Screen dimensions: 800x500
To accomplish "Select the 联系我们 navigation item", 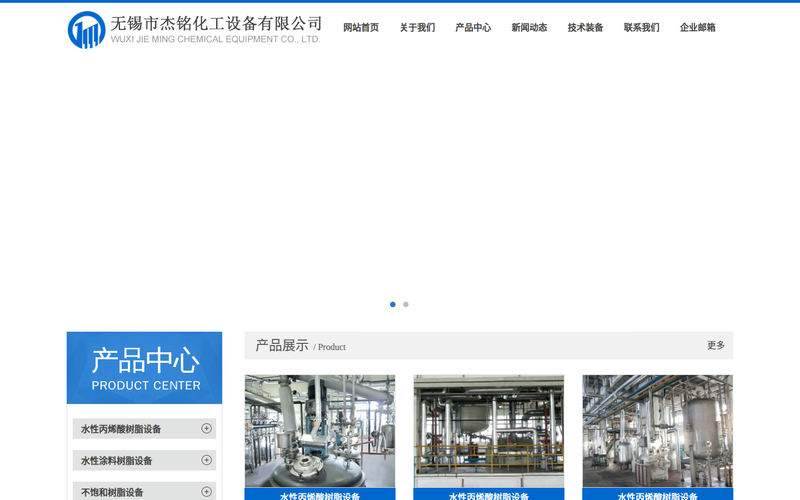I will point(641,28).
